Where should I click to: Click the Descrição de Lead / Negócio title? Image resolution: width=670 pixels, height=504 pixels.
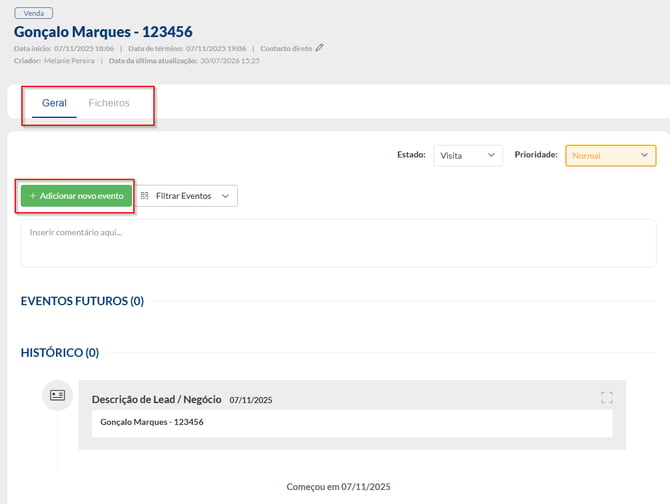tap(156, 399)
